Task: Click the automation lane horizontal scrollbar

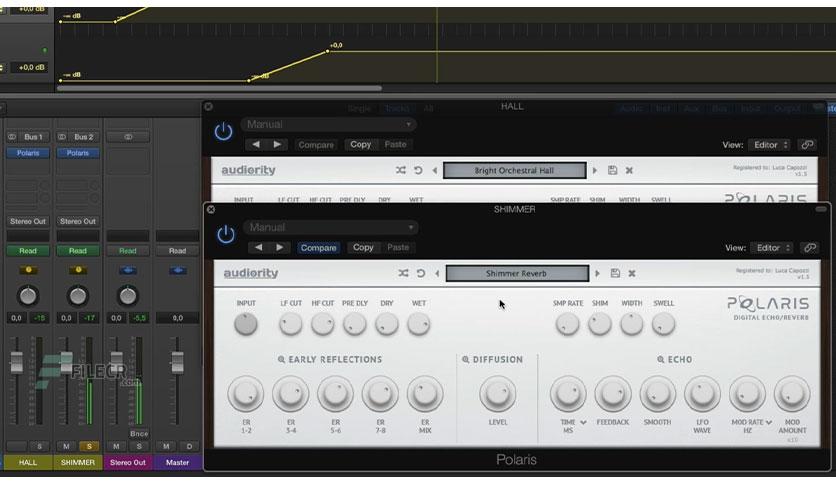Action: tap(219, 88)
